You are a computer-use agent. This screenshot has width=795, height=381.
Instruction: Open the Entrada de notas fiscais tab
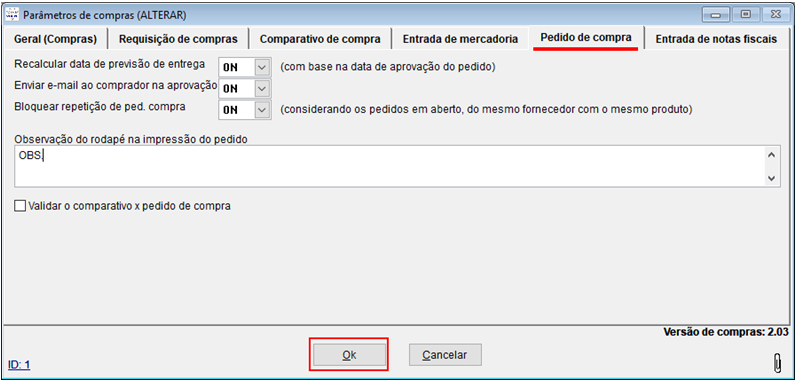coord(716,39)
